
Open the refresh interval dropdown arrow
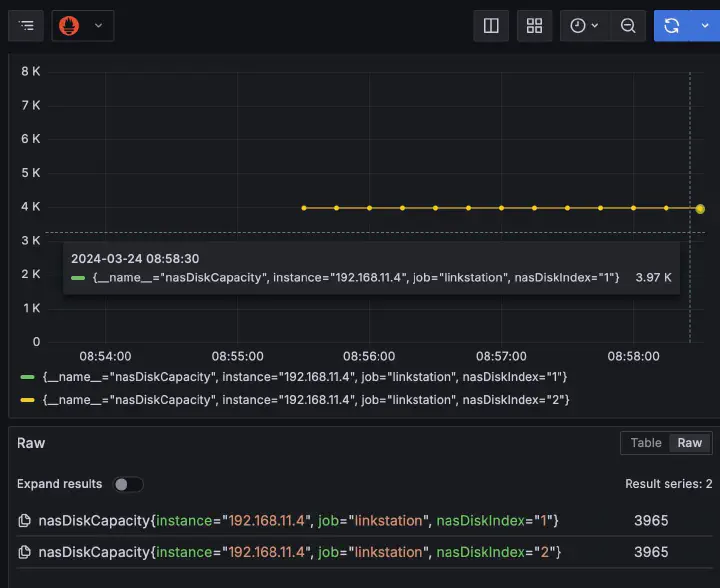click(705, 26)
